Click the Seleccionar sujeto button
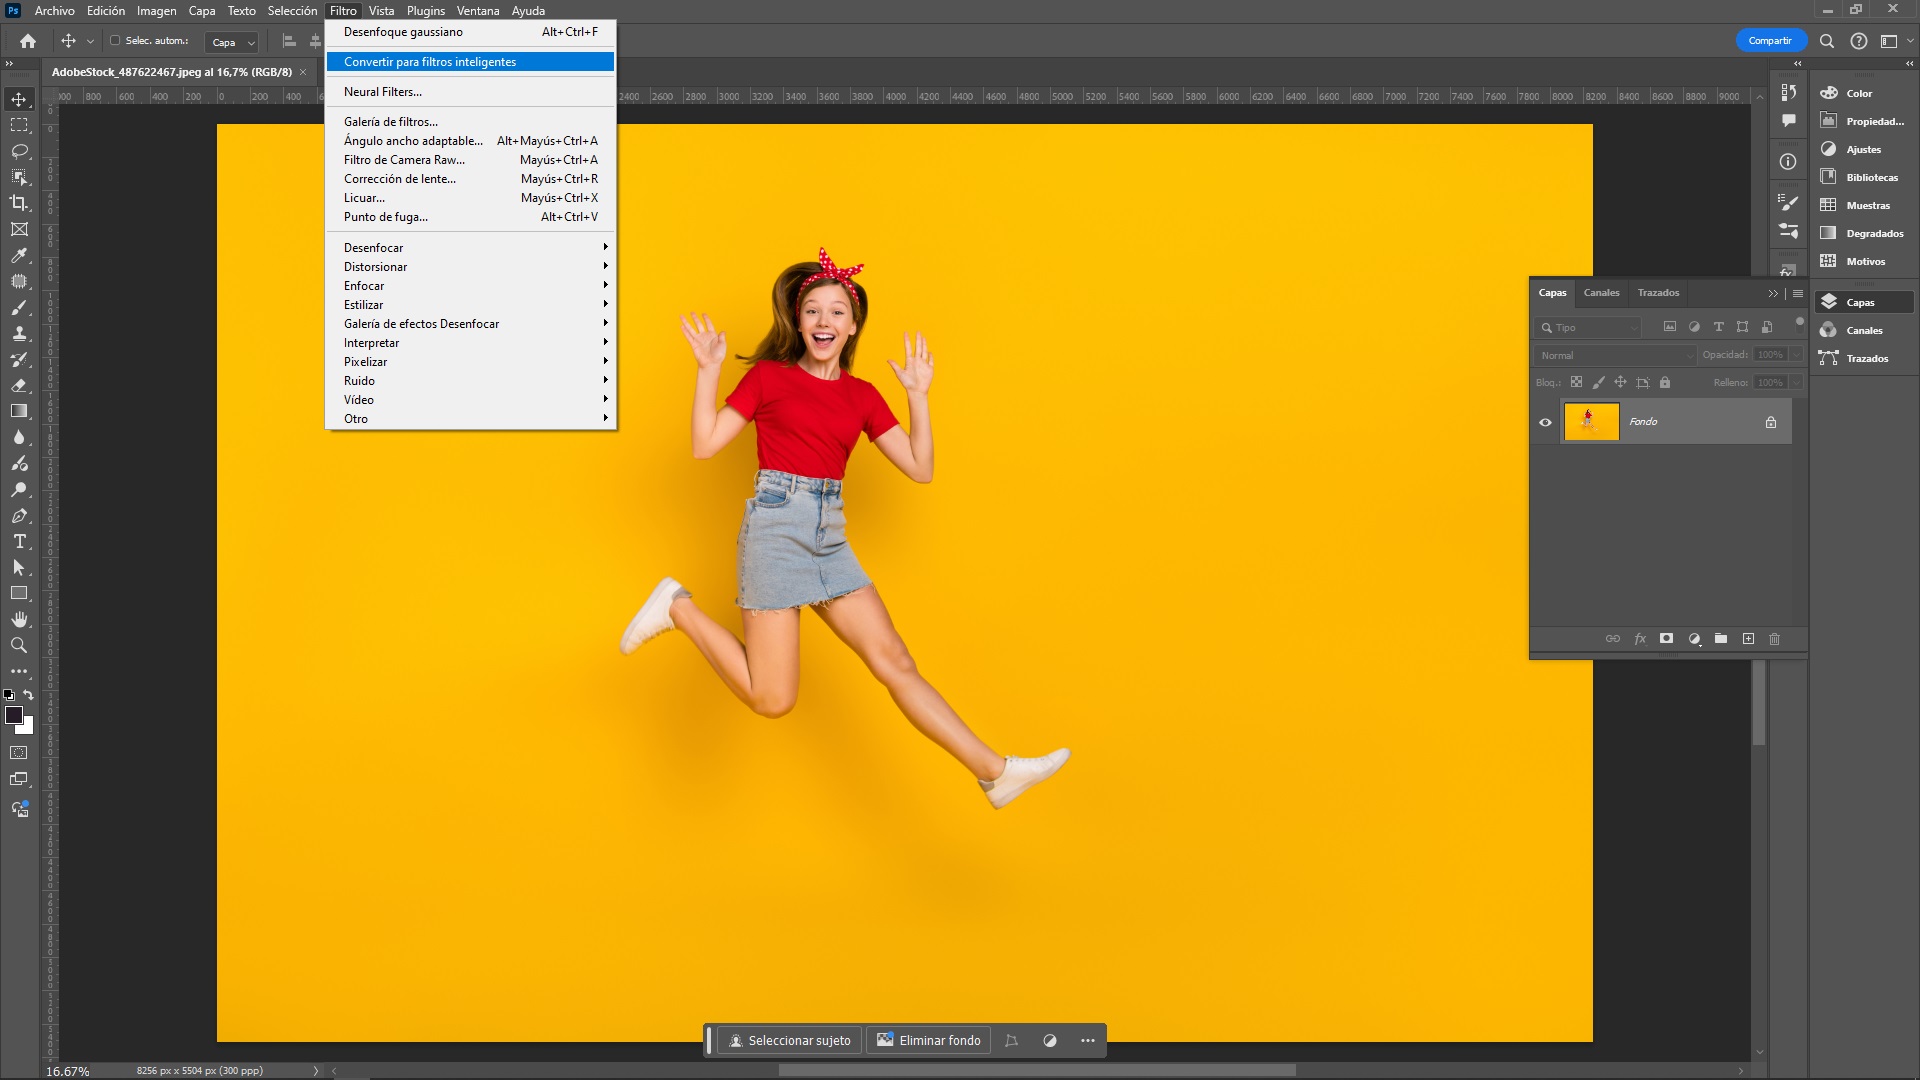The image size is (1920, 1080). (x=790, y=1040)
